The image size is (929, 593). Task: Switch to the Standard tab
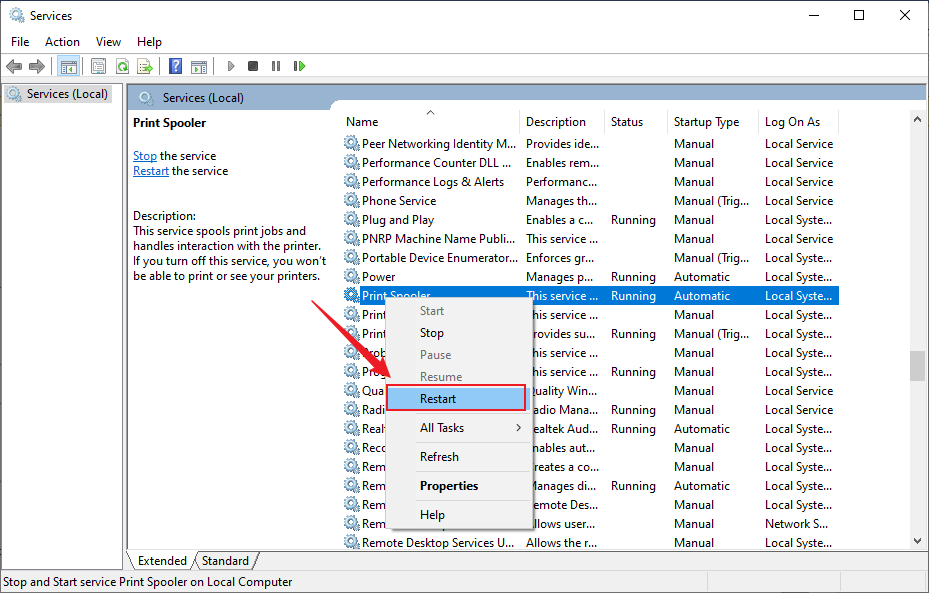[x=225, y=560]
